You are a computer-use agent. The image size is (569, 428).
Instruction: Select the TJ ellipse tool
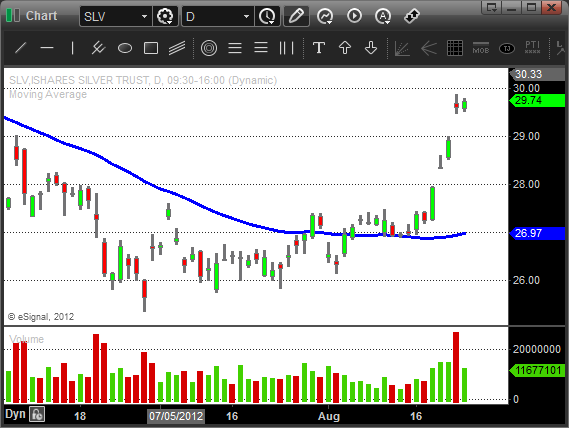(507, 48)
